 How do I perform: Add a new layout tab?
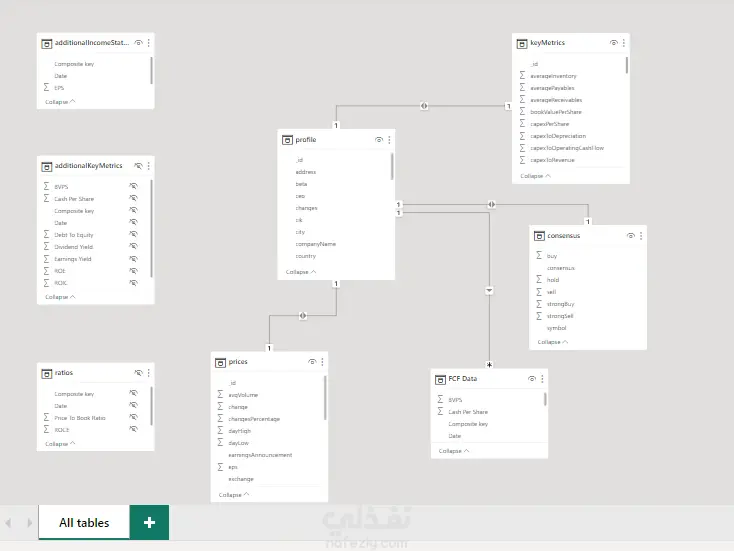tap(150, 522)
